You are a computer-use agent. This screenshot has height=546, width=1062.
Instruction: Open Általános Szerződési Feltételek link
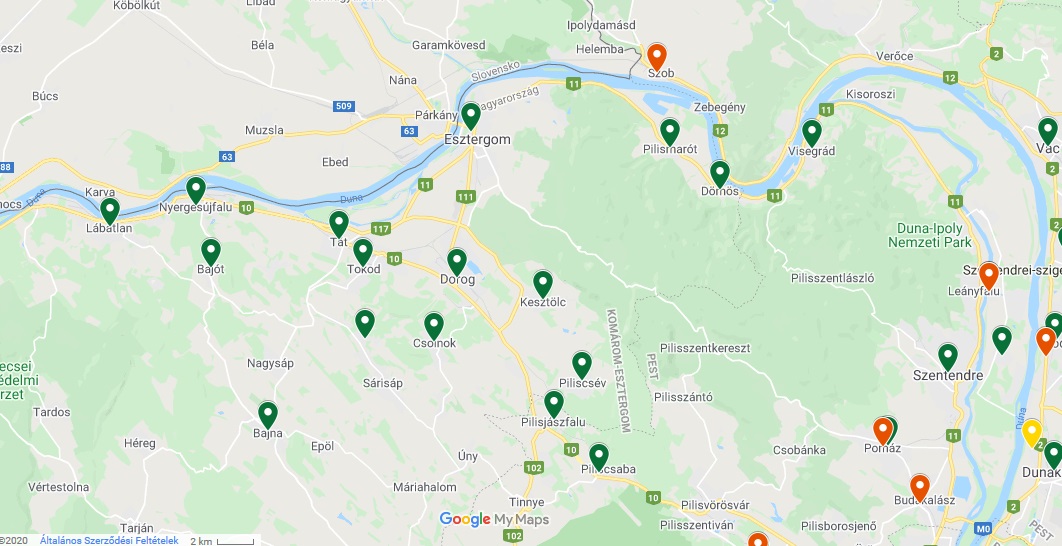click(x=109, y=541)
